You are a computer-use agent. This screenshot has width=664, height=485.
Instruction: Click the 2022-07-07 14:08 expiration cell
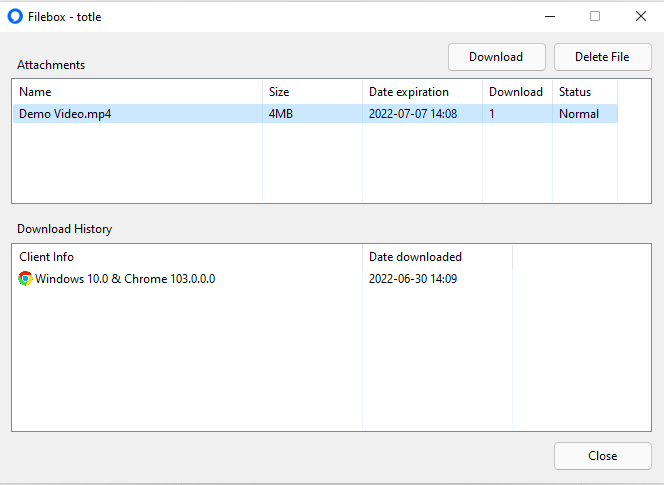pyautogui.click(x=413, y=114)
